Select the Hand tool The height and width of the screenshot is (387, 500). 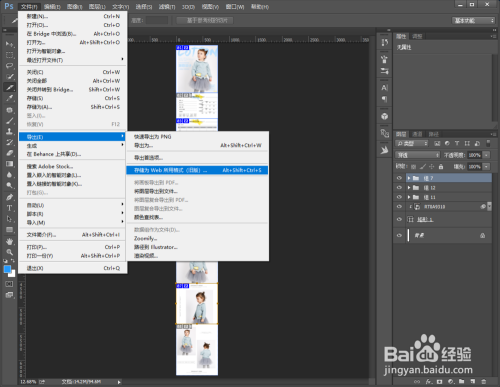coord(9,241)
